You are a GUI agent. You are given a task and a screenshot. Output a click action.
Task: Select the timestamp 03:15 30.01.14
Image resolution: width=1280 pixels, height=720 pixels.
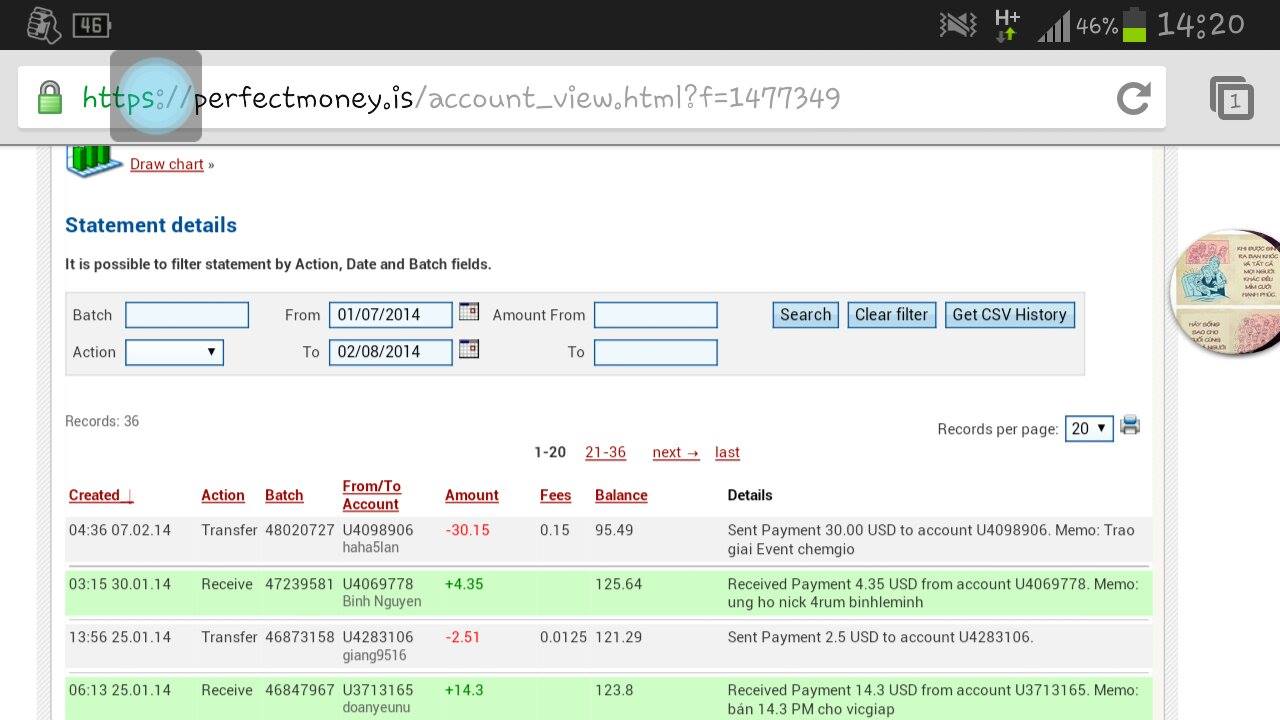[120, 584]
